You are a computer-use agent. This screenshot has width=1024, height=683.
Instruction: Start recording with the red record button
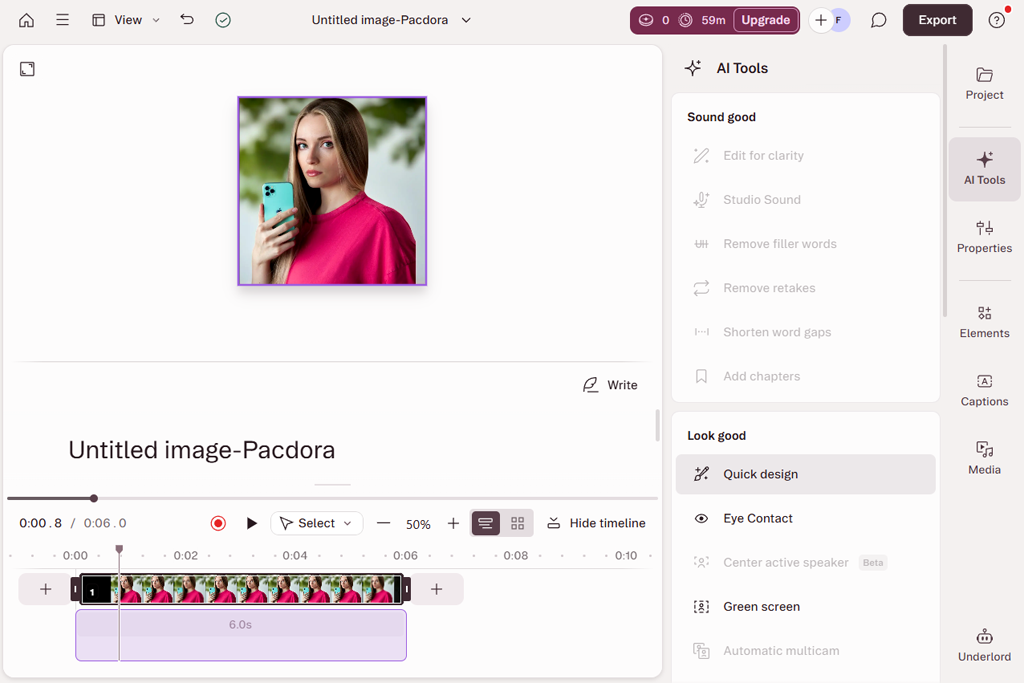point(218,523)
